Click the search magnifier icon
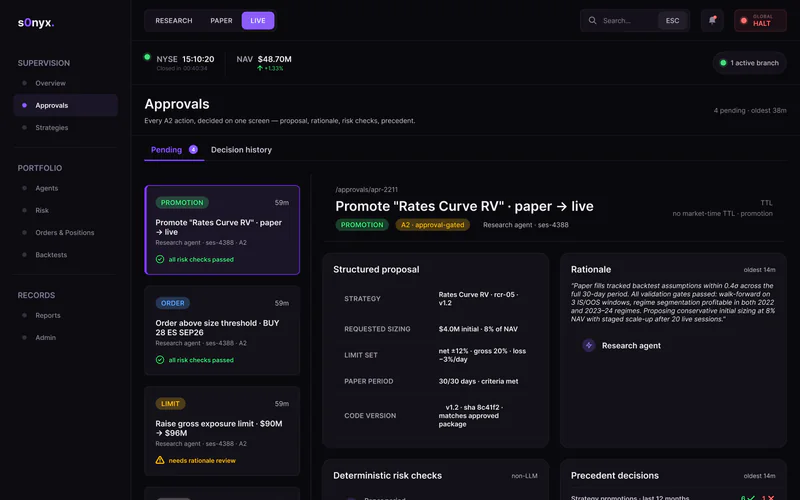Viewport: 800px width, 500px height. [592, 20]
